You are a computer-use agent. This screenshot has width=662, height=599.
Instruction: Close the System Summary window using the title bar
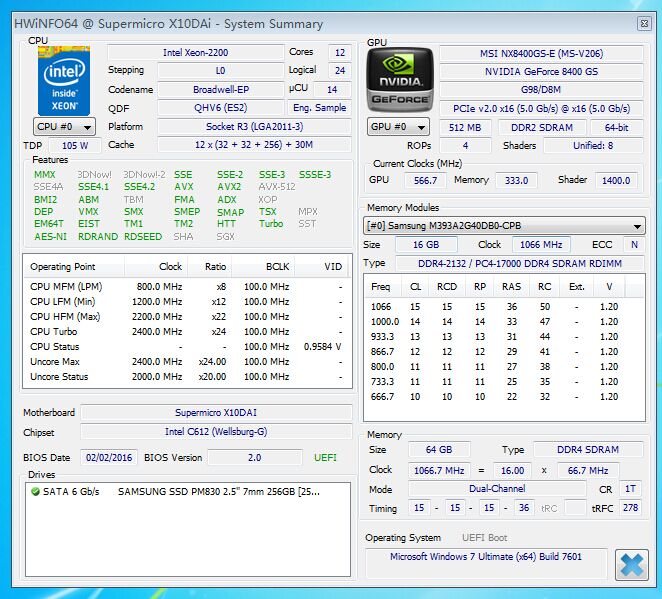click(644, 24)
